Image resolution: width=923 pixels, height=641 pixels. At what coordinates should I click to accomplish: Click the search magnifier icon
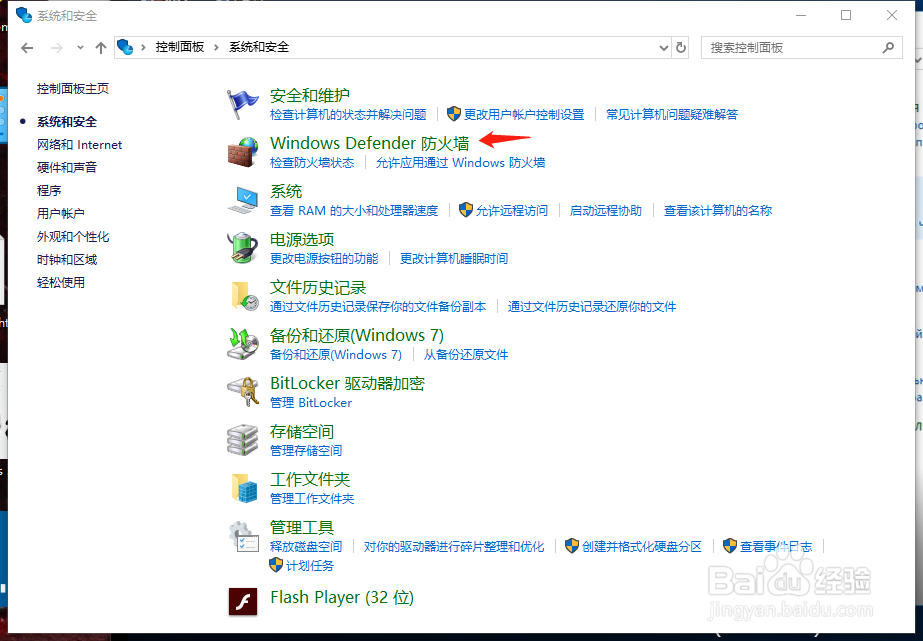click(x=888, y=48)
